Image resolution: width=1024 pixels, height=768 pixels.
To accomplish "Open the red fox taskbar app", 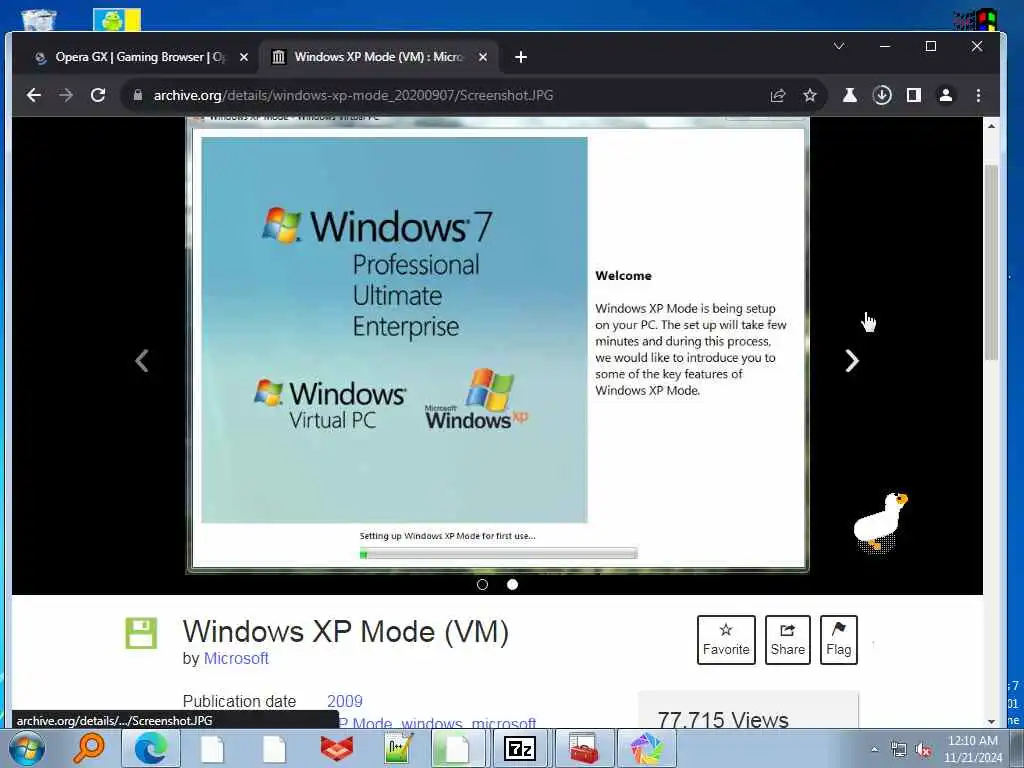I will (337, 748).
